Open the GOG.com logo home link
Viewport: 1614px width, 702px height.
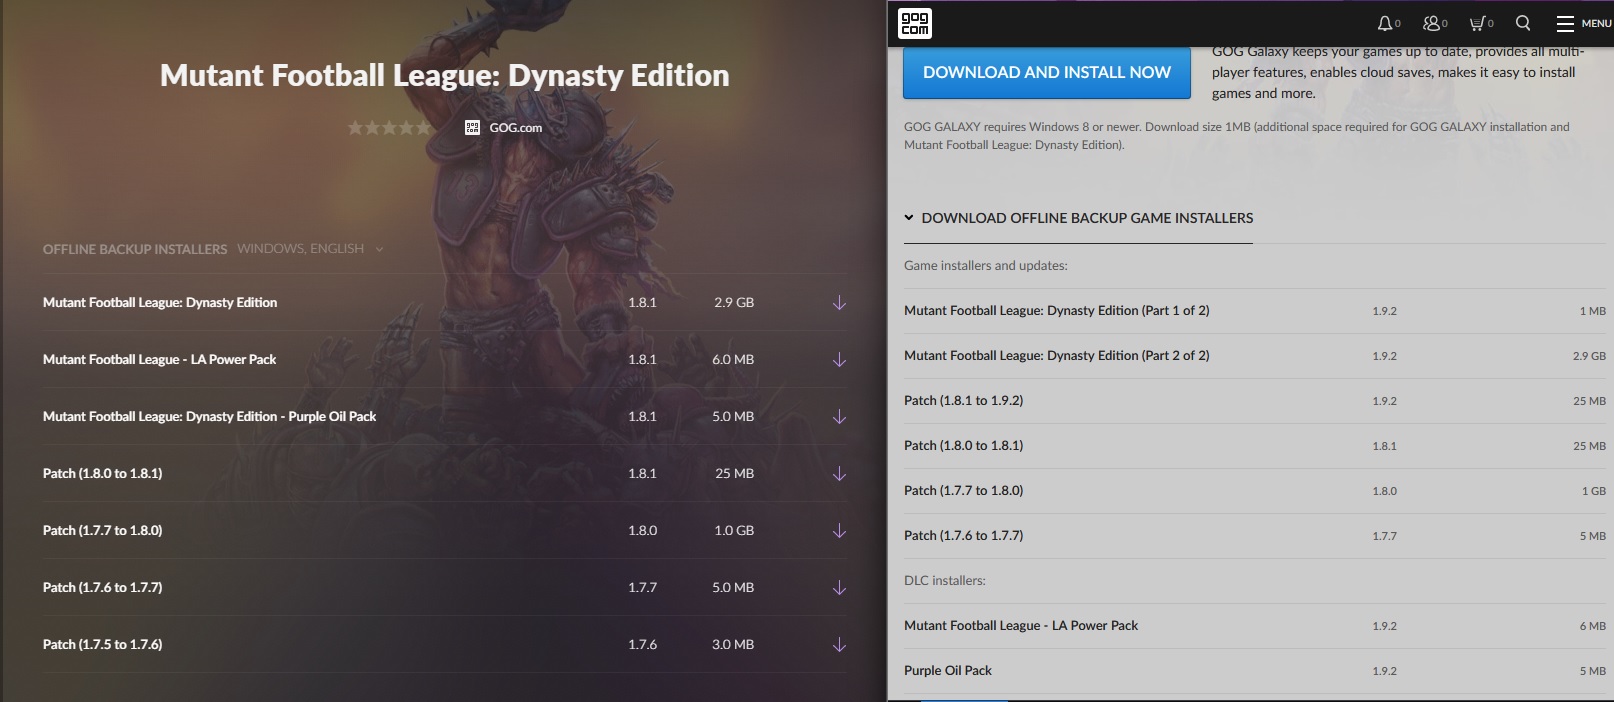pyautogui.click(x=914, y=22)
